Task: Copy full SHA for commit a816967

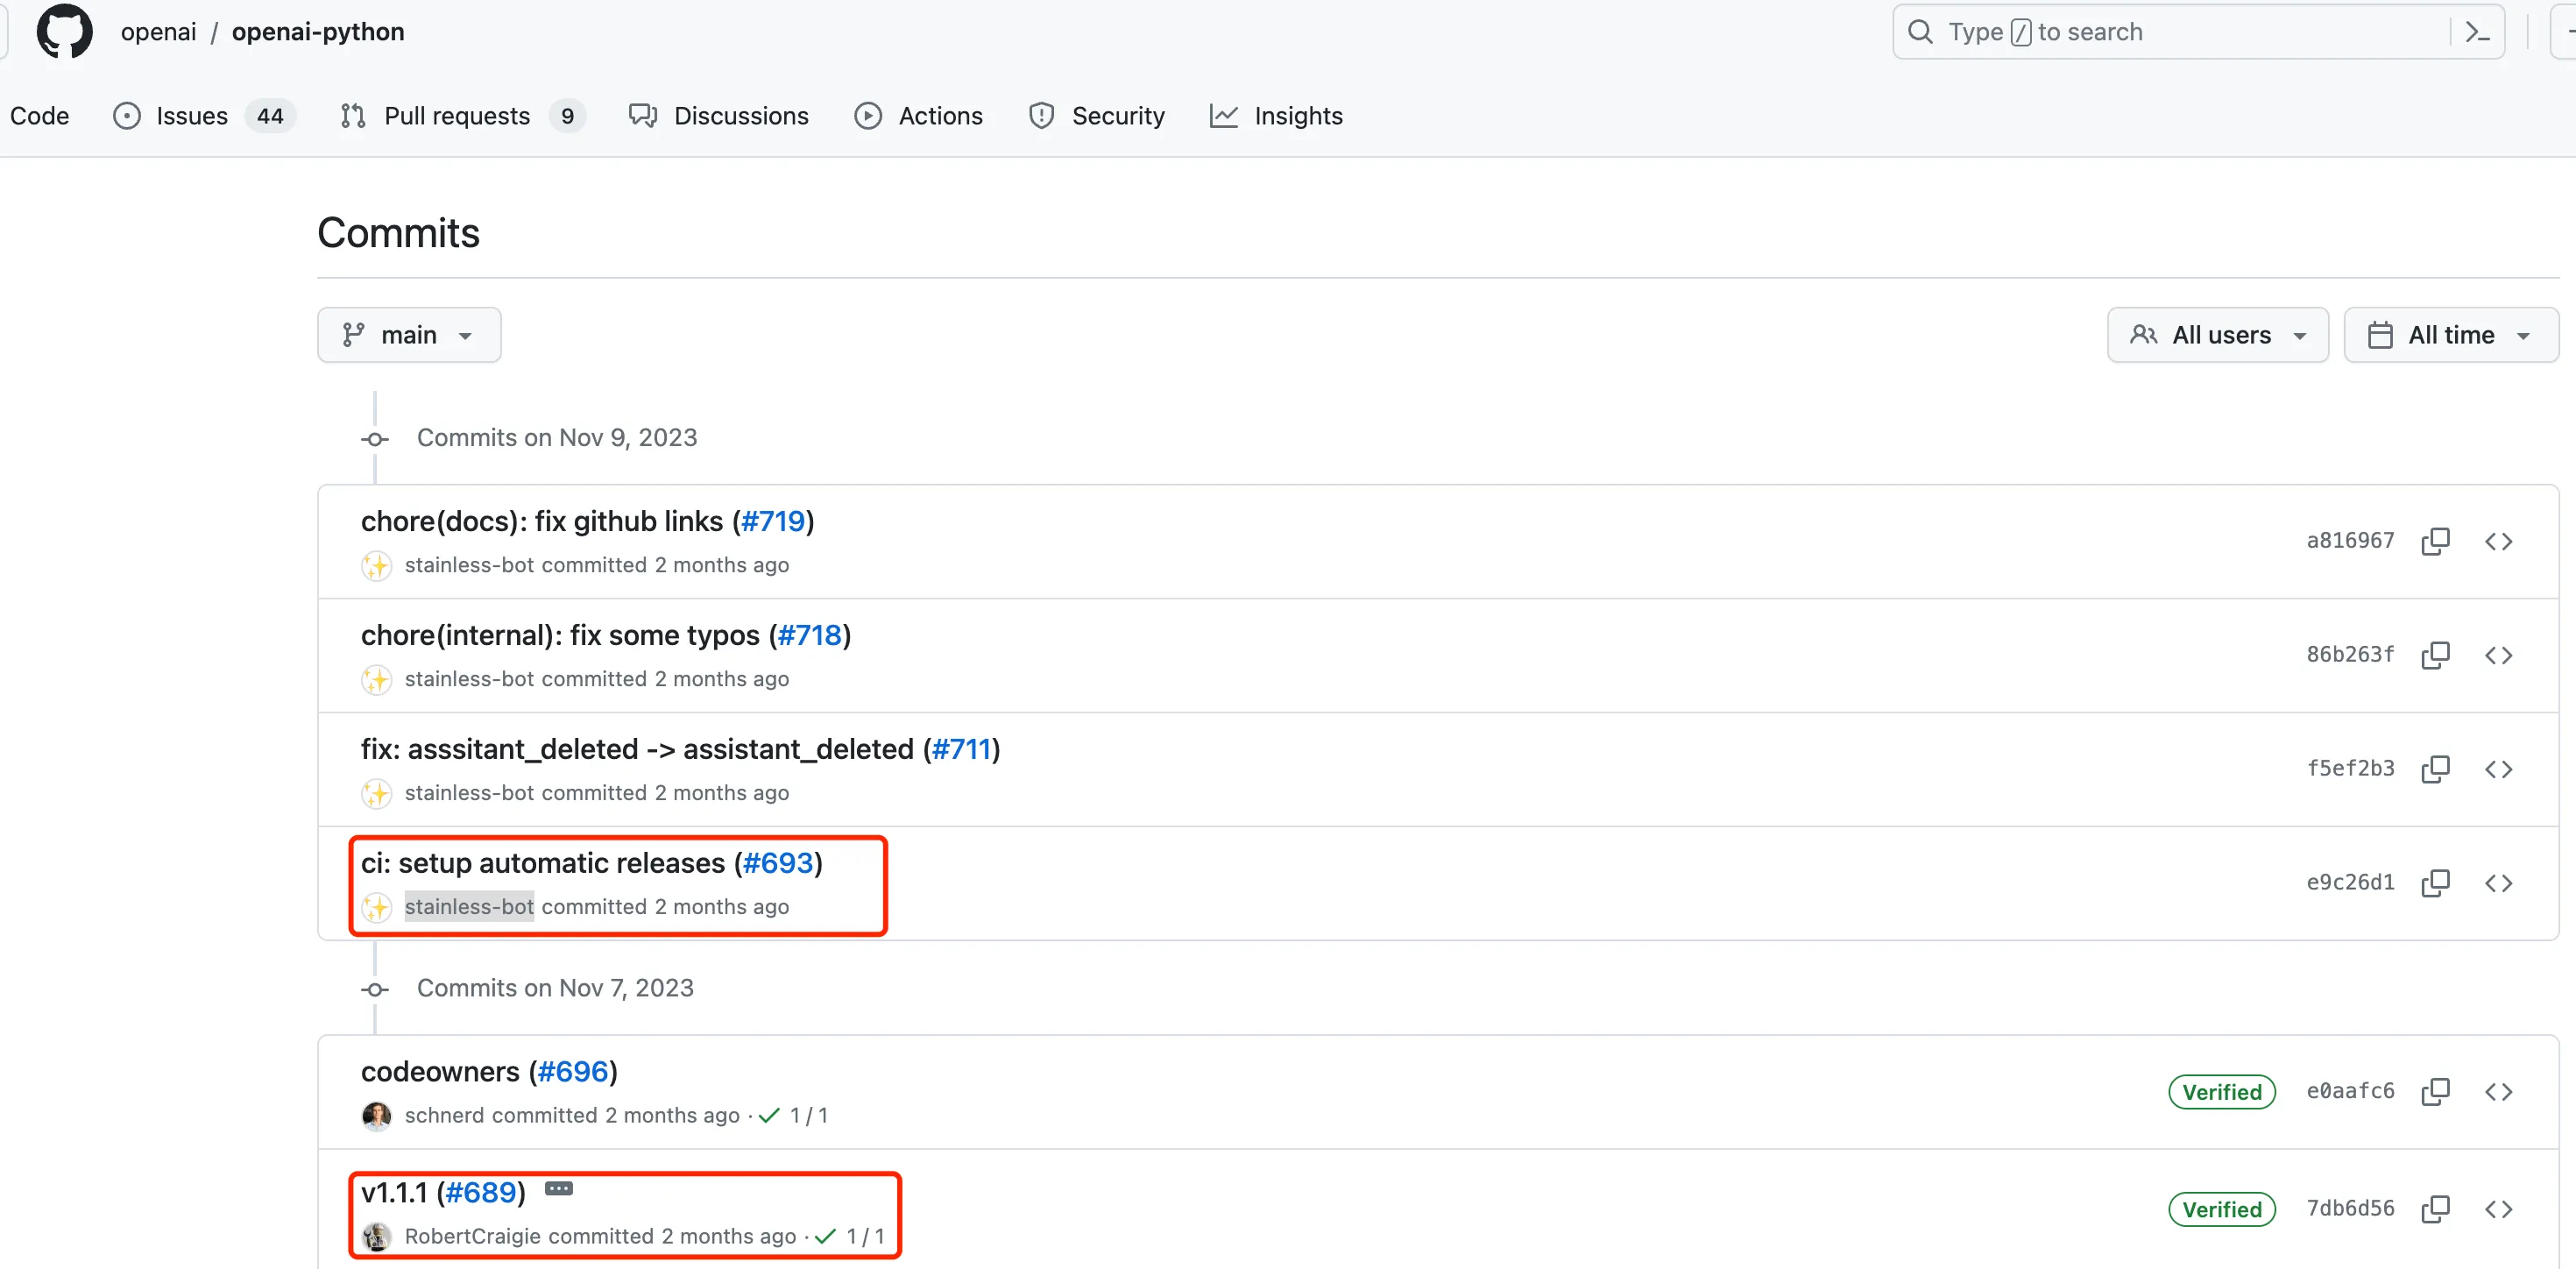Action: (x=2434, y=541)
